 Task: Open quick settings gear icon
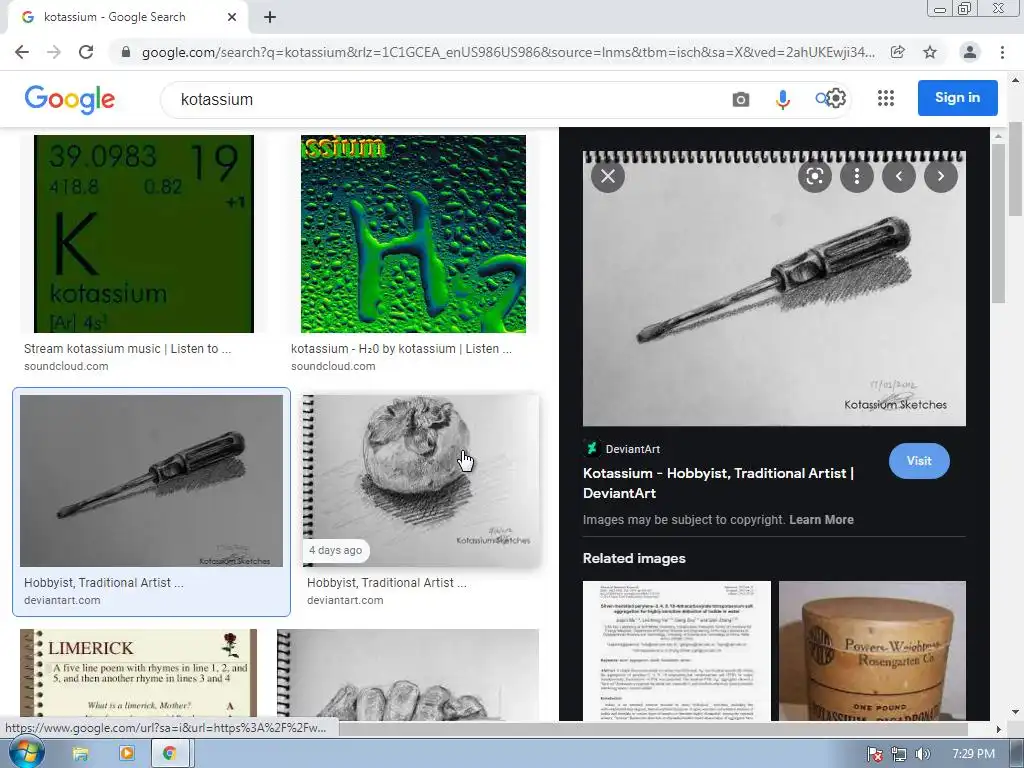coord(836,98)
